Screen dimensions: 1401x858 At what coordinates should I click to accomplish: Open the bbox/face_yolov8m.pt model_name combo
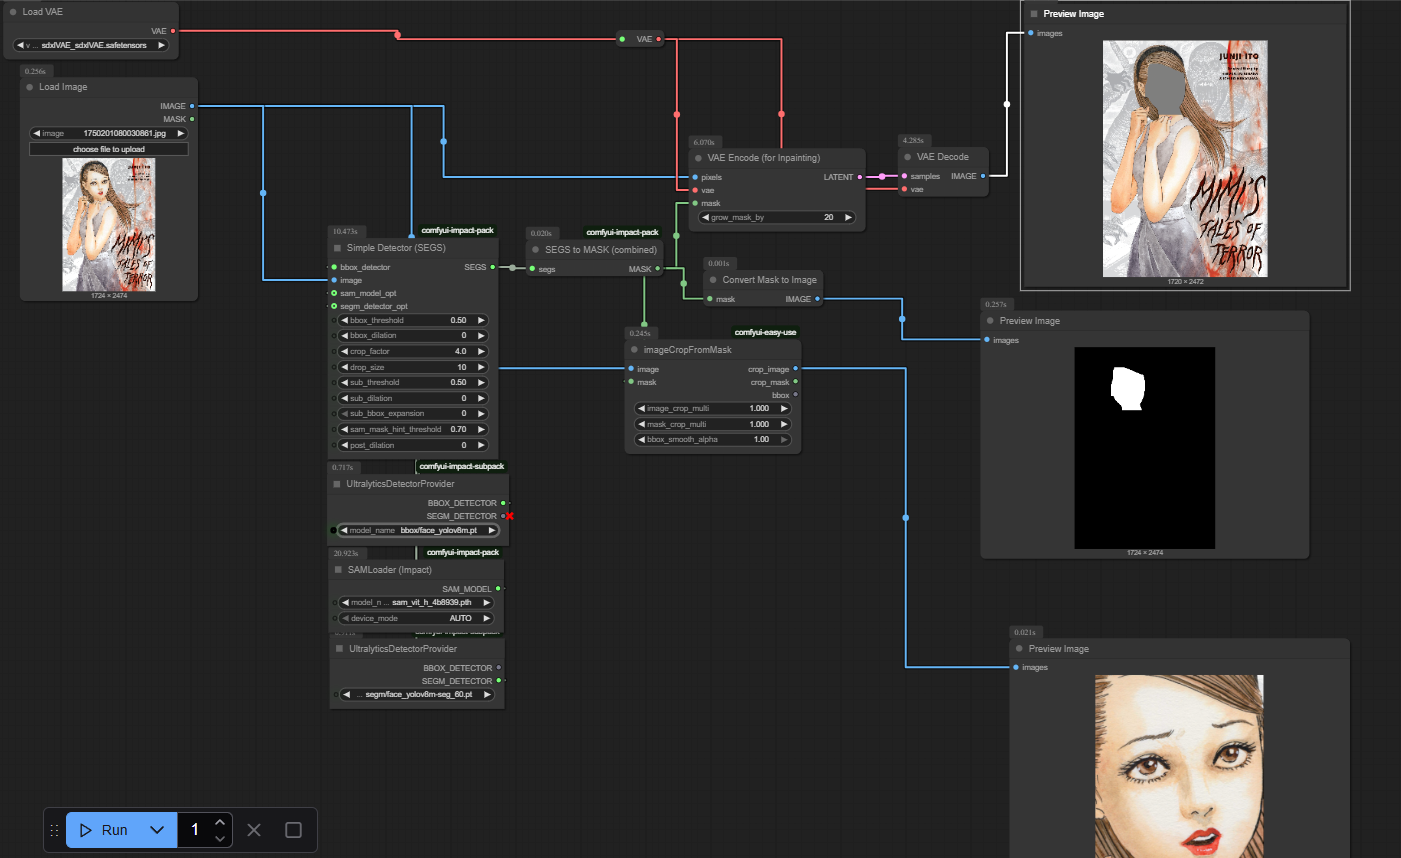pos(418,530)
